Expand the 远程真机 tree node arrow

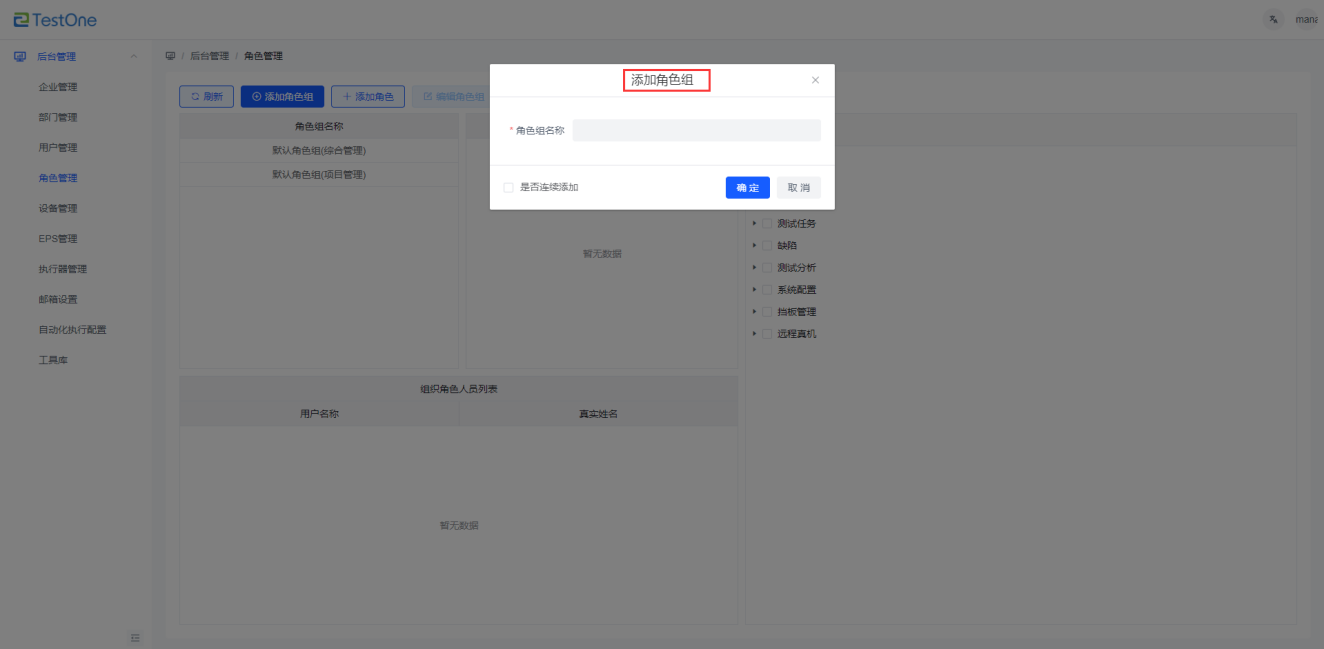coord(754,333)
